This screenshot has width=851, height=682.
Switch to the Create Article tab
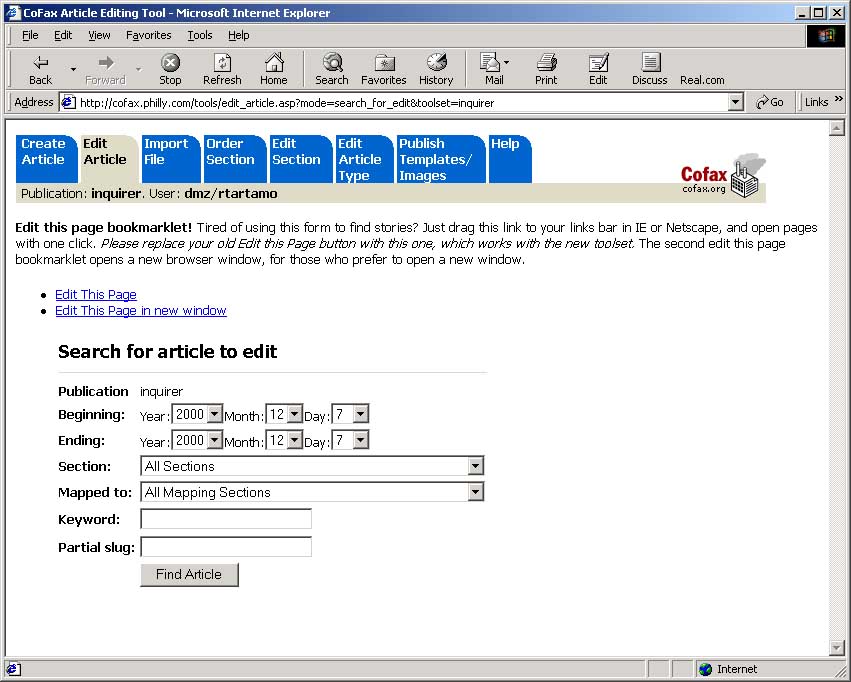pos(47,158)
